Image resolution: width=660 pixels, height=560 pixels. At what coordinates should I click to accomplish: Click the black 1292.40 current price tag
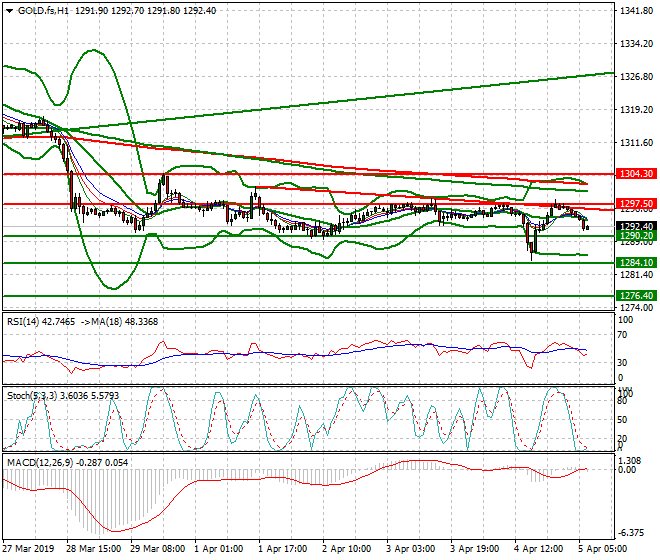[x=636, y=226]
